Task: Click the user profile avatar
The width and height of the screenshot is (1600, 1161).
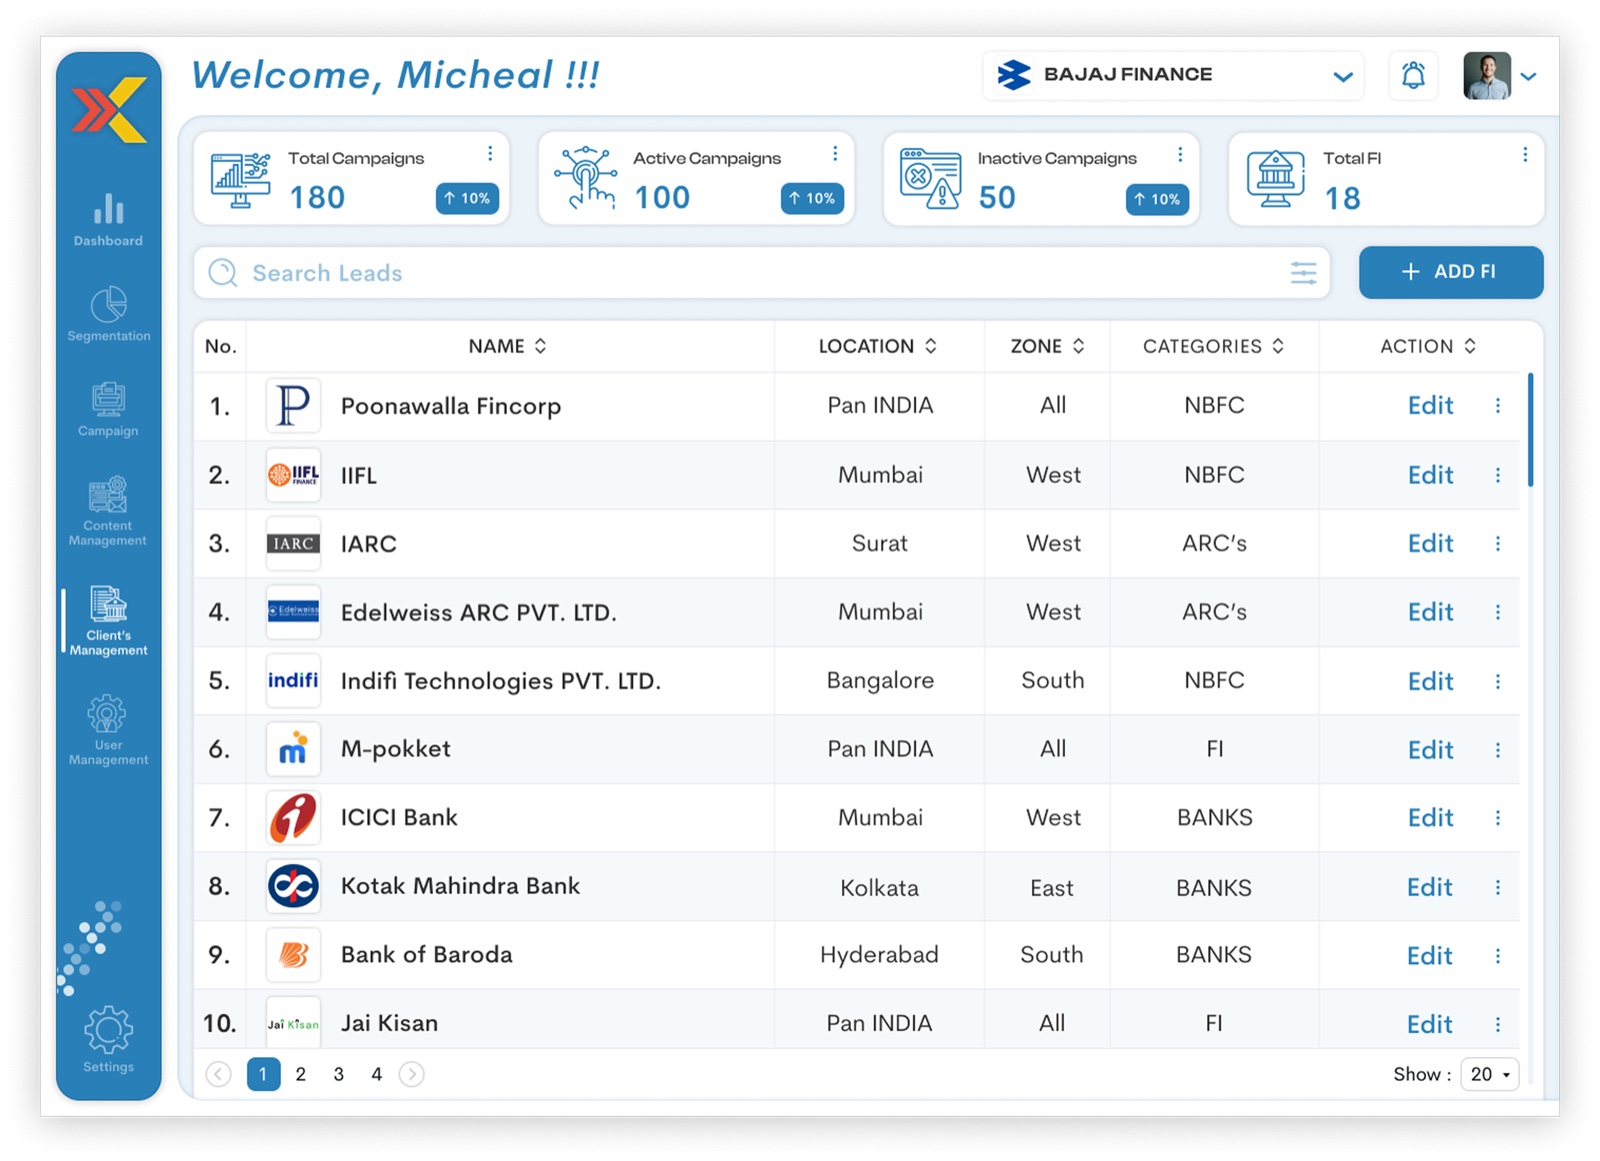Action: coord(1487,75)
